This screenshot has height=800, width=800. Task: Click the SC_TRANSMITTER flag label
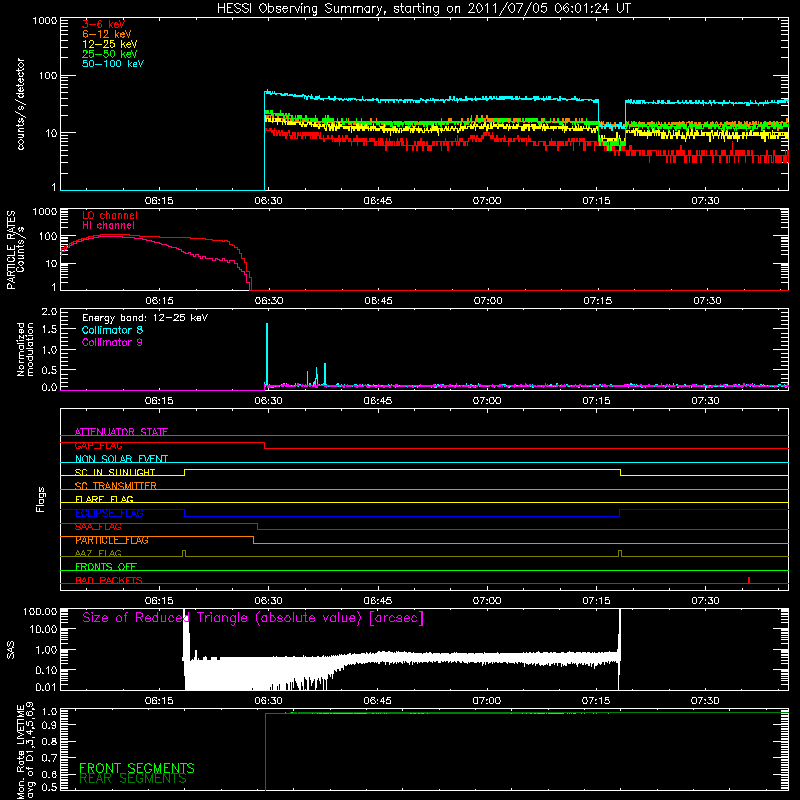[115, 486]
